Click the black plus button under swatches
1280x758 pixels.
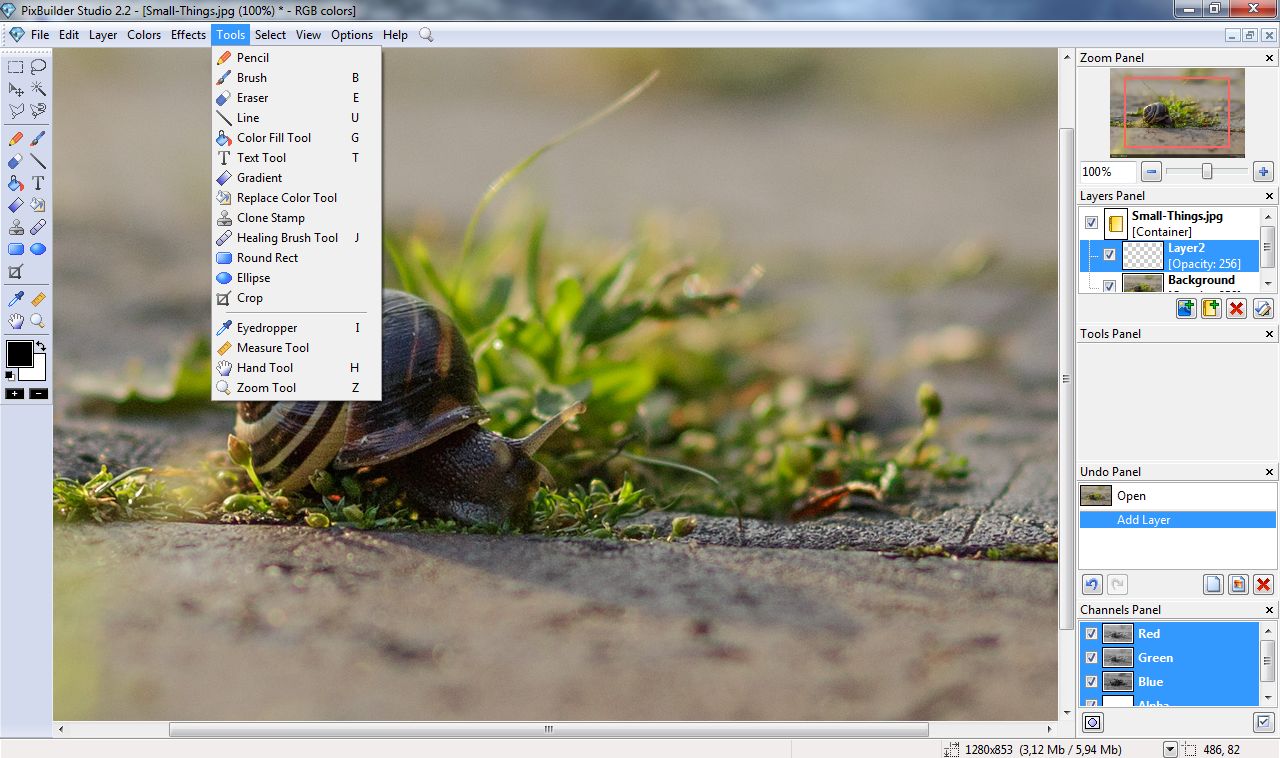point(14,394)
